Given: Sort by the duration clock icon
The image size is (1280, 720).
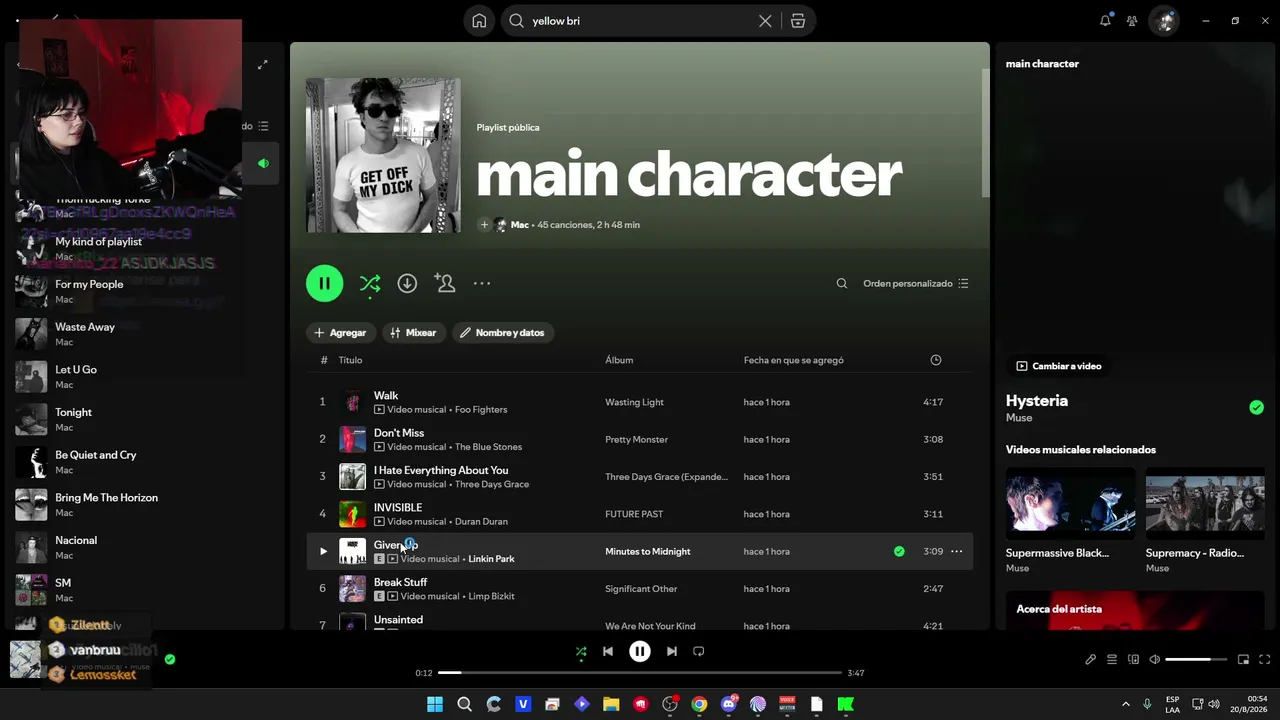Looking at the screenshot, I should [x=936, y=360].
